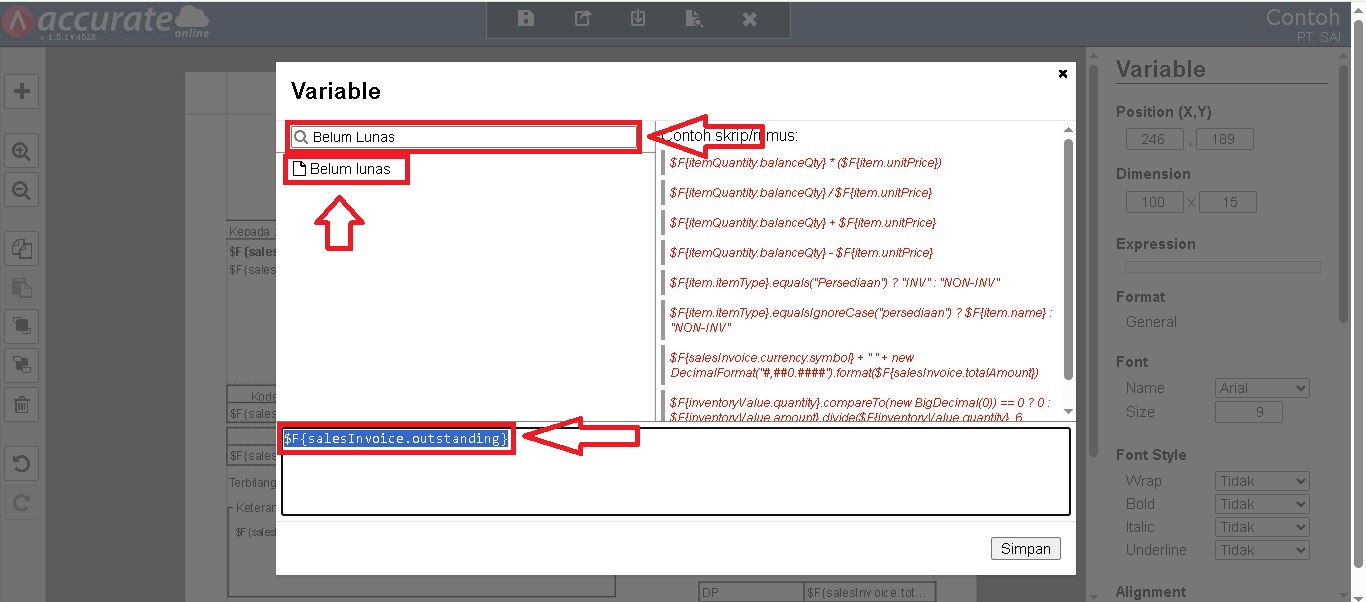
Task: Click the save icon in the top toolbar
Action: (526, 19)
